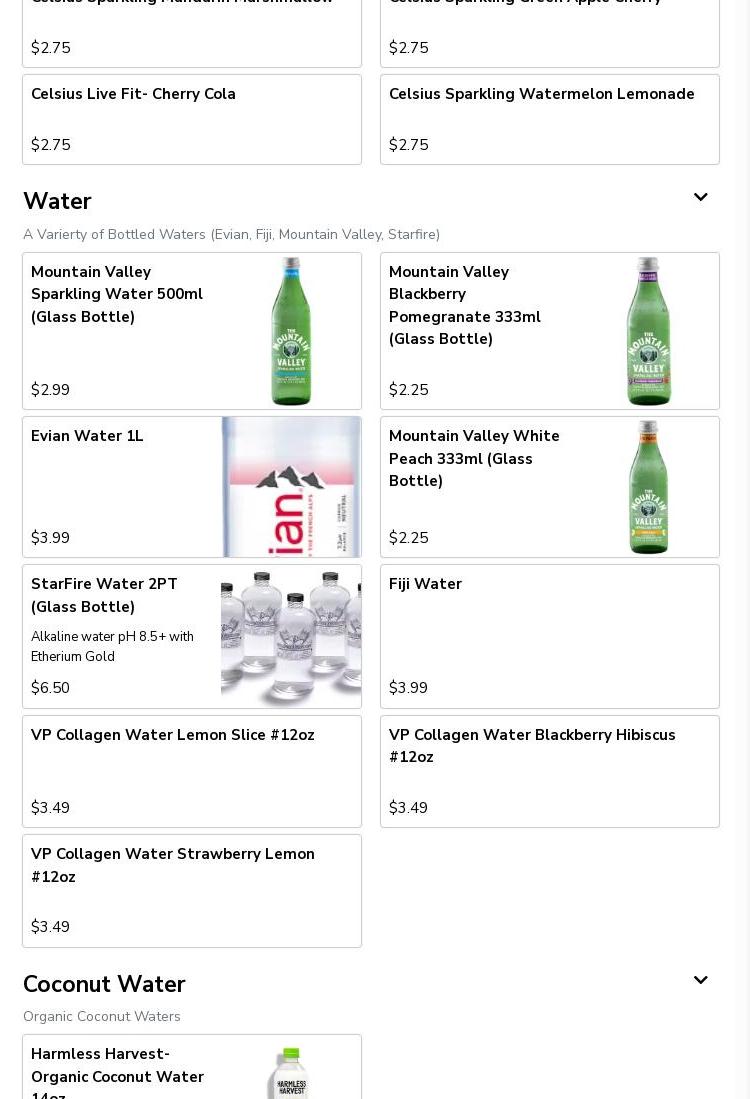Choose VP Collagen Water Strawberry Lemon
Viewport: 750px width, 1099px height.
tap(192, 890)
